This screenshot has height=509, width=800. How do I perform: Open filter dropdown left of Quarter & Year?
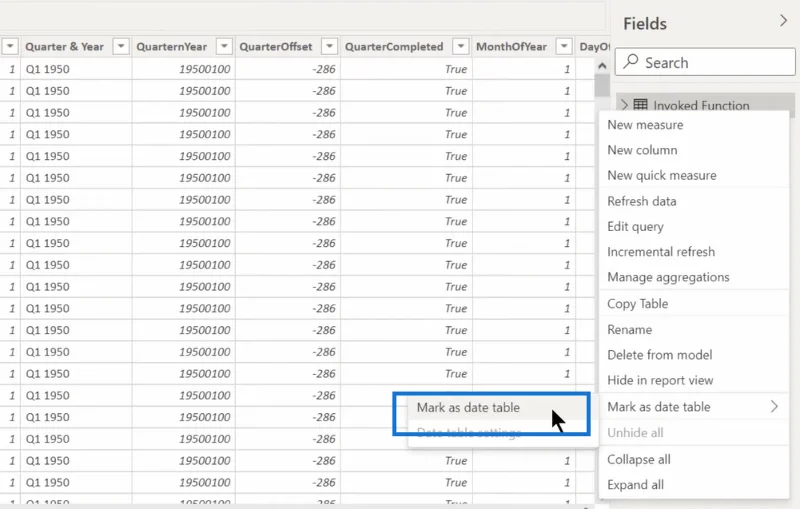(x=10, y=47)
